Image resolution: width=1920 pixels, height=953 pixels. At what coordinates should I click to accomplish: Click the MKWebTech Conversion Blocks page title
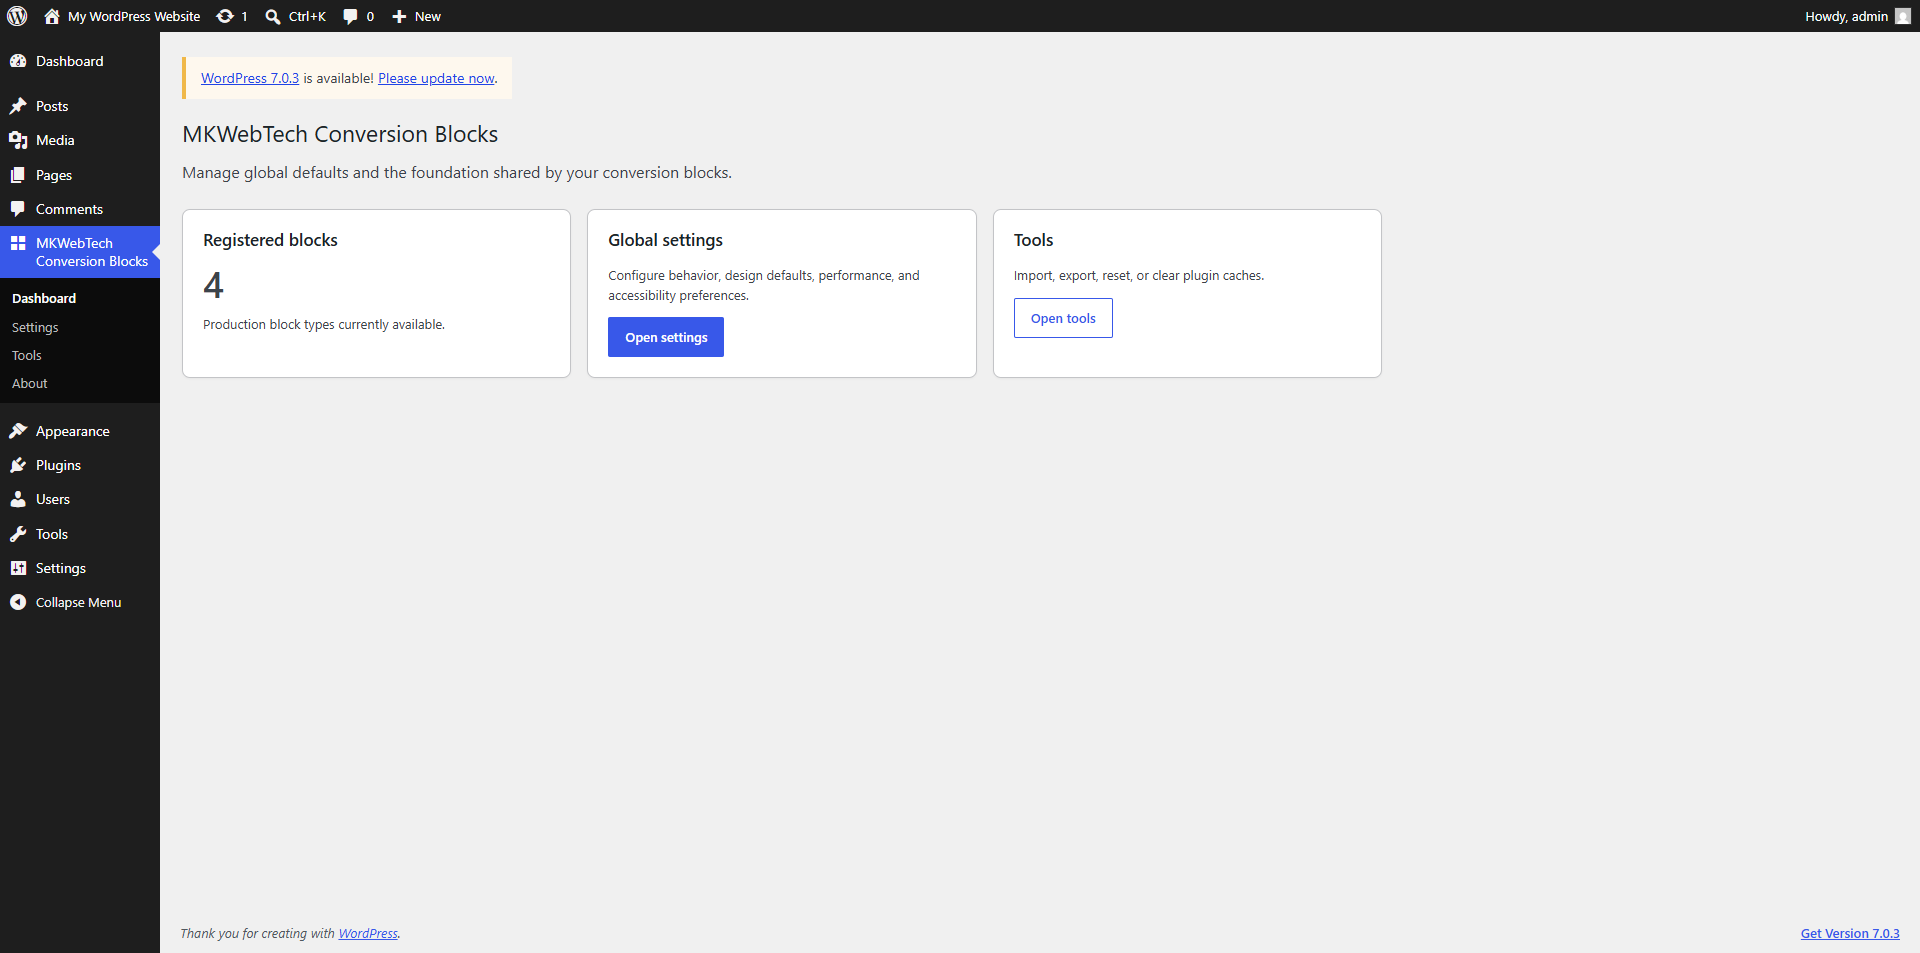(340, 134)
